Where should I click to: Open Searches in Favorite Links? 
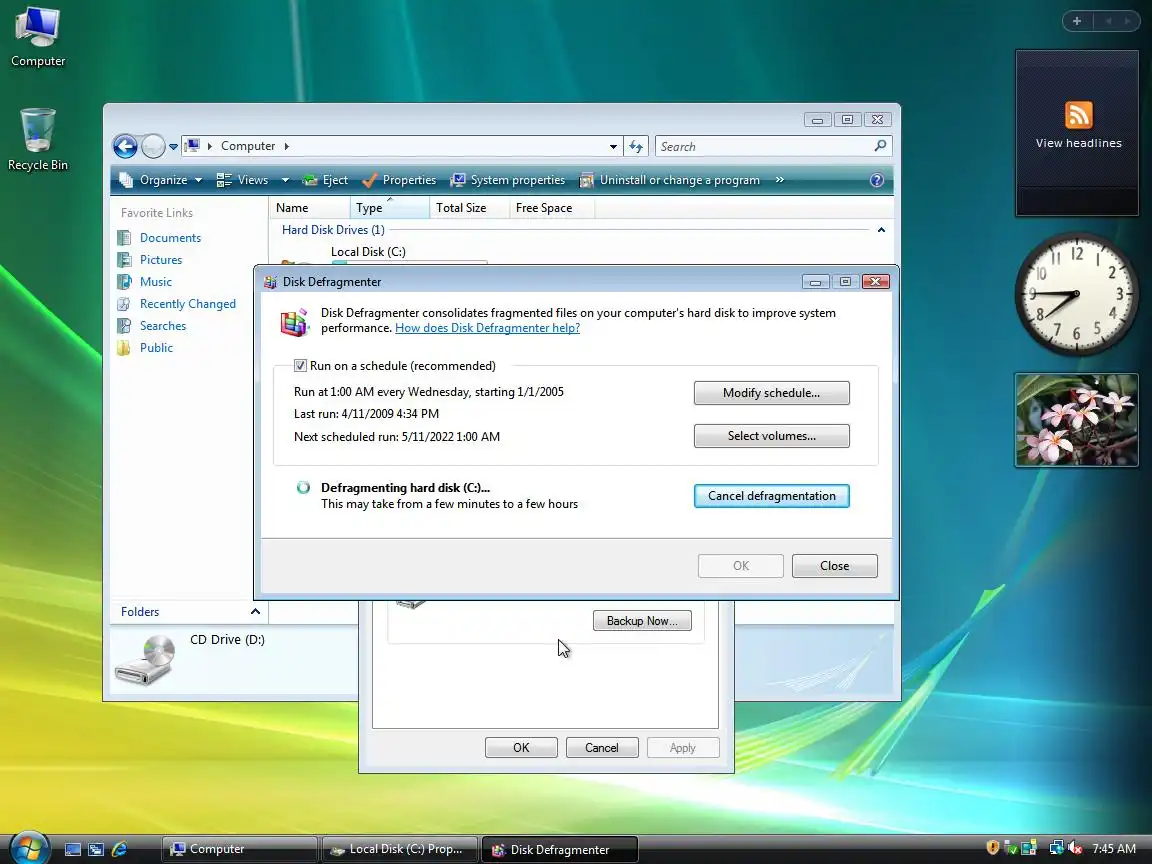pyautogui.click(x=152, y=326)
